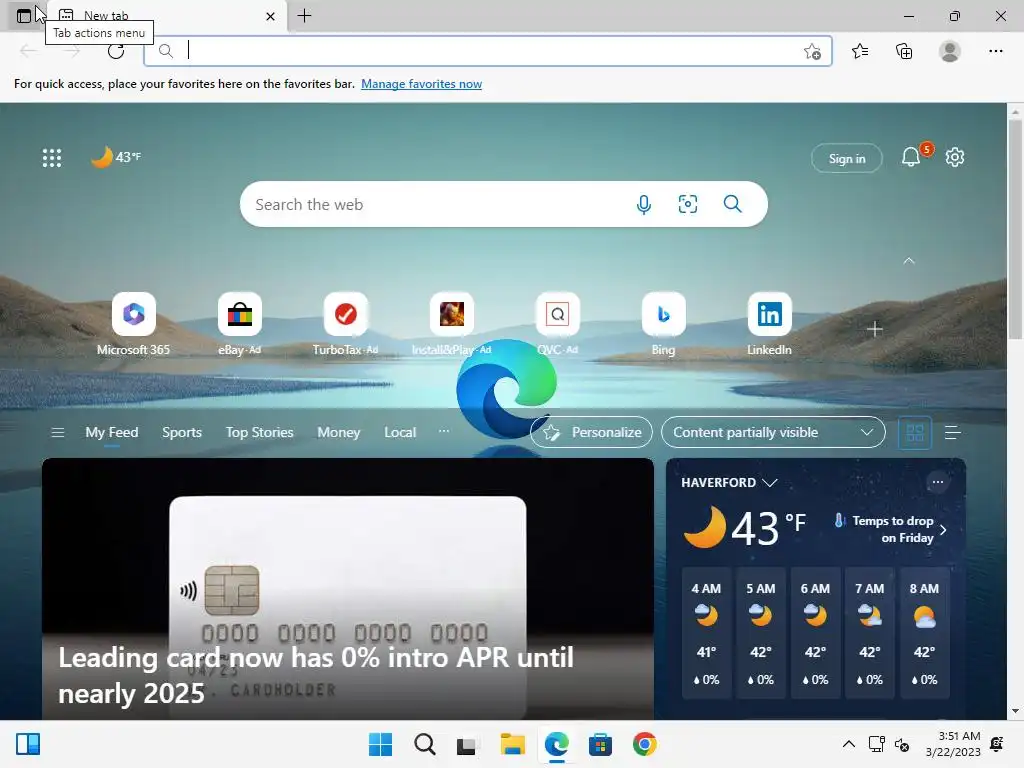This screenshot has height=768, width=1024.
Task: Open the muted volume tray icon
Action: click(x=902, y=744)
